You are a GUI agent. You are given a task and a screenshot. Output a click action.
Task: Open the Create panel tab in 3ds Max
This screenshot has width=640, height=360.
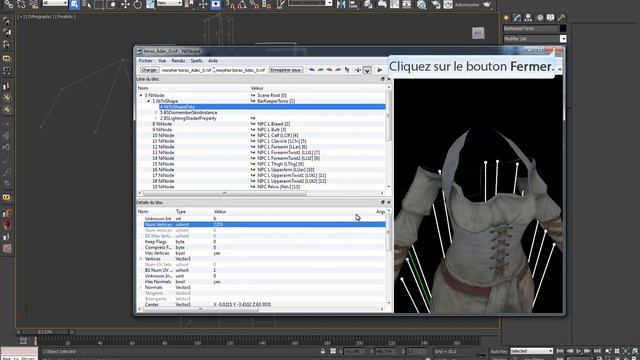tap(506, 18)
